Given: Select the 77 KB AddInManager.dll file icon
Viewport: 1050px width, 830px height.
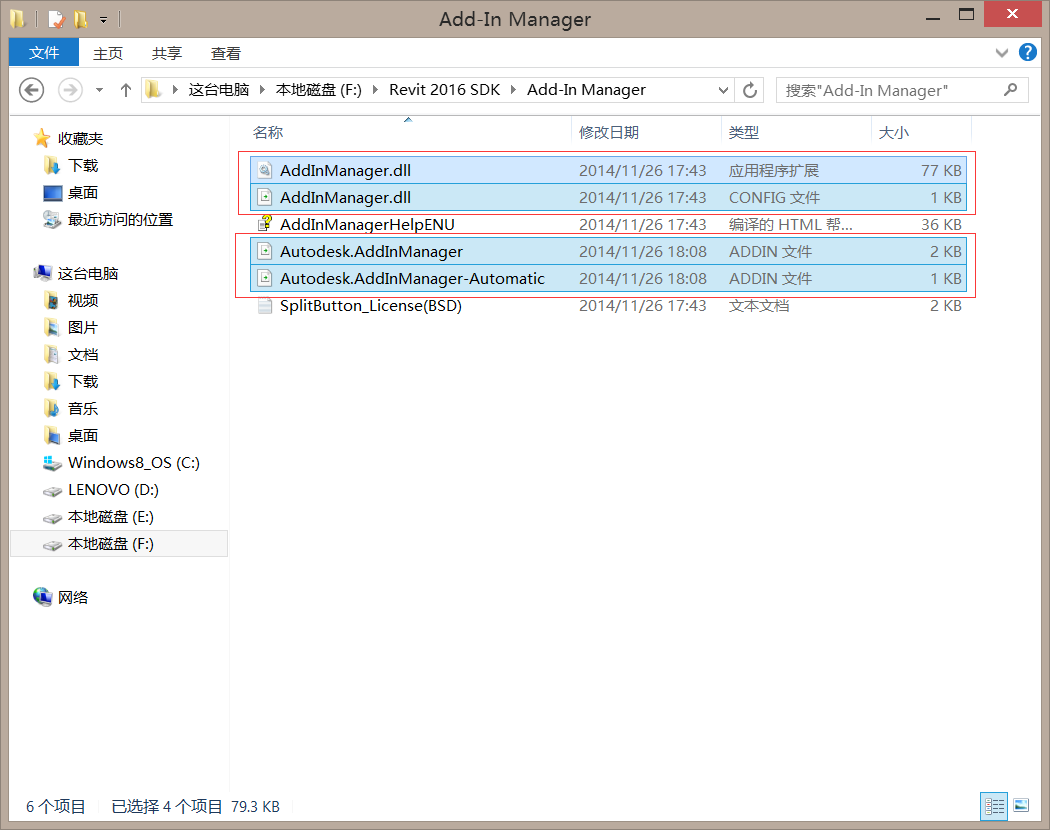Looking at the screenshot, I should pos(265,170).
